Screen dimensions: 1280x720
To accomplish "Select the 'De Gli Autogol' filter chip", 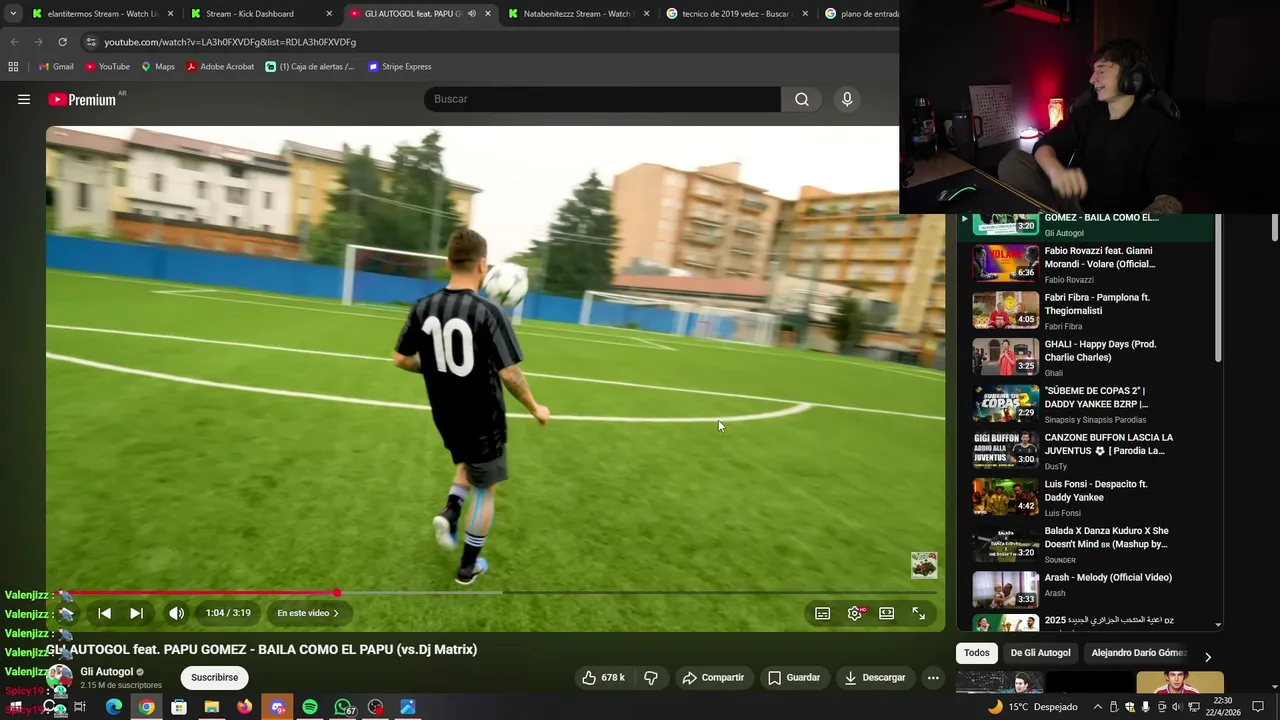I will [x=1040, y=653].
